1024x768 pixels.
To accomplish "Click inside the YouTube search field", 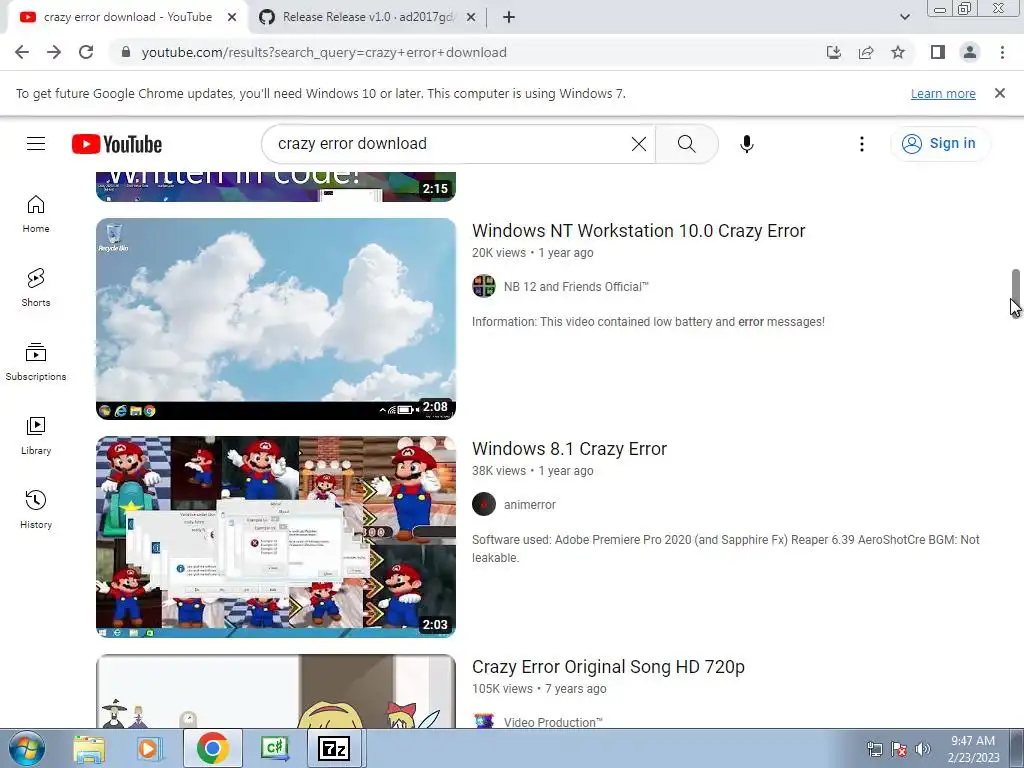I will (451, 144).
